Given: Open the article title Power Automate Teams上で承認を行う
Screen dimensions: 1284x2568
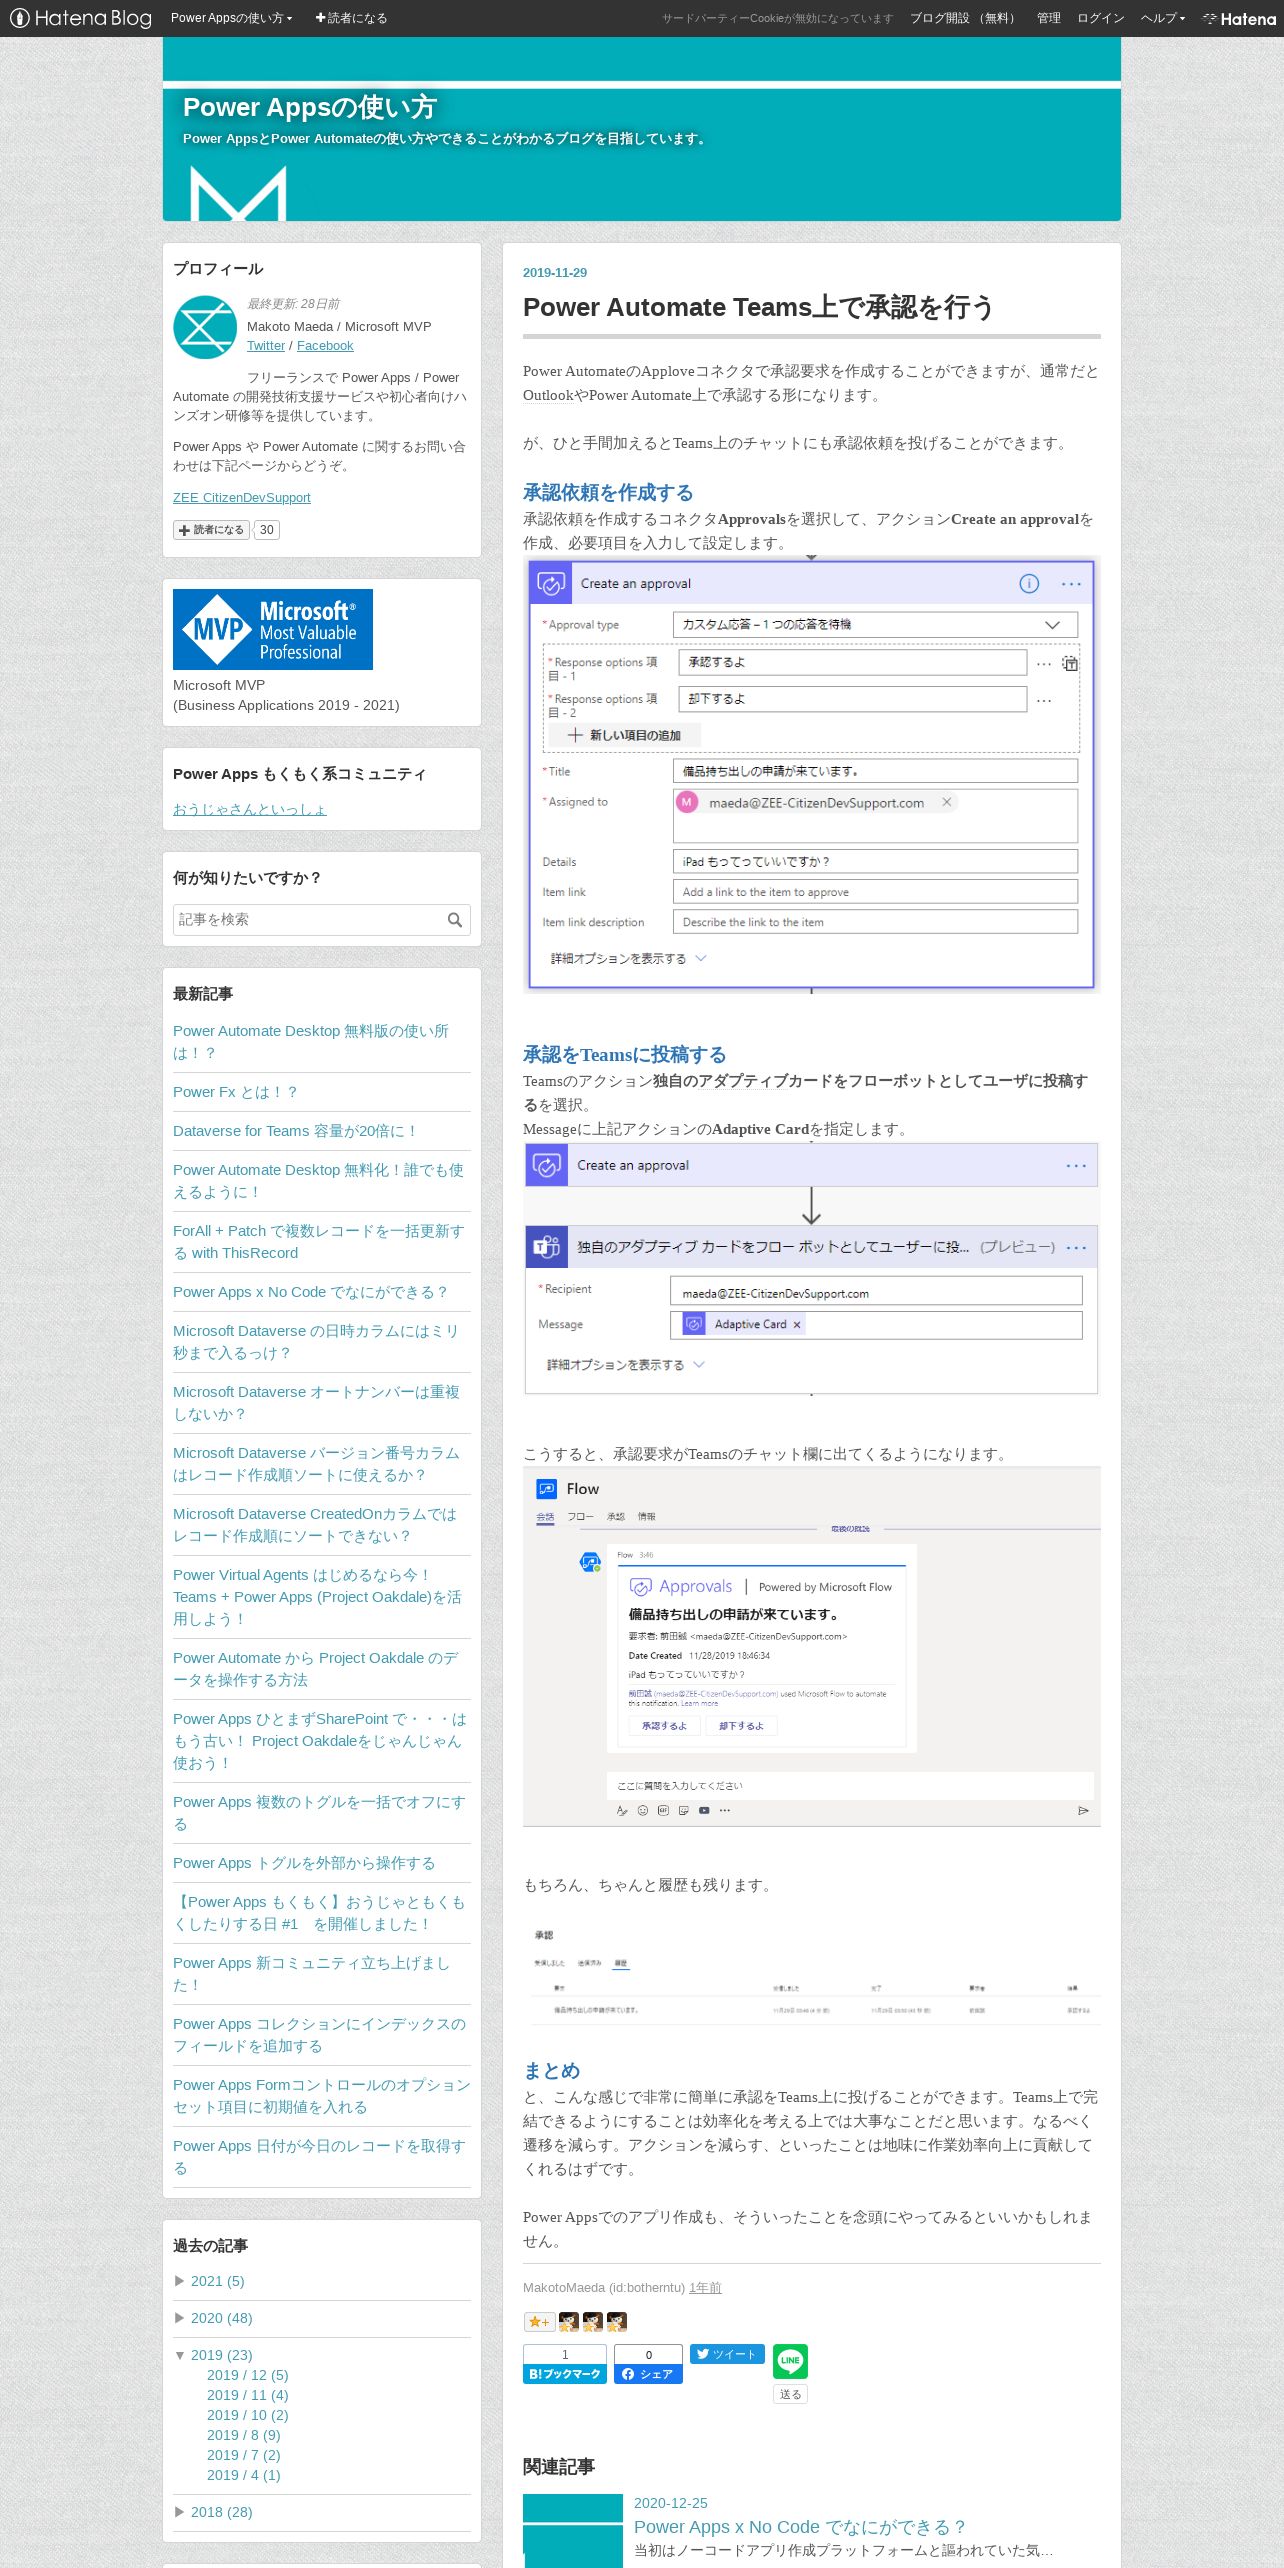Looking at the screenshot, I should pos(758,307).
